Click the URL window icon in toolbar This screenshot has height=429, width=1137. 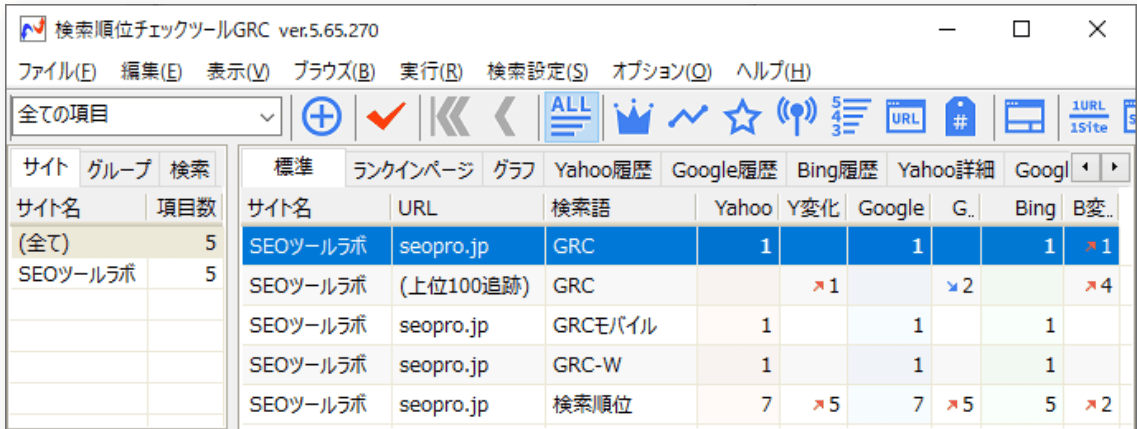904,117
